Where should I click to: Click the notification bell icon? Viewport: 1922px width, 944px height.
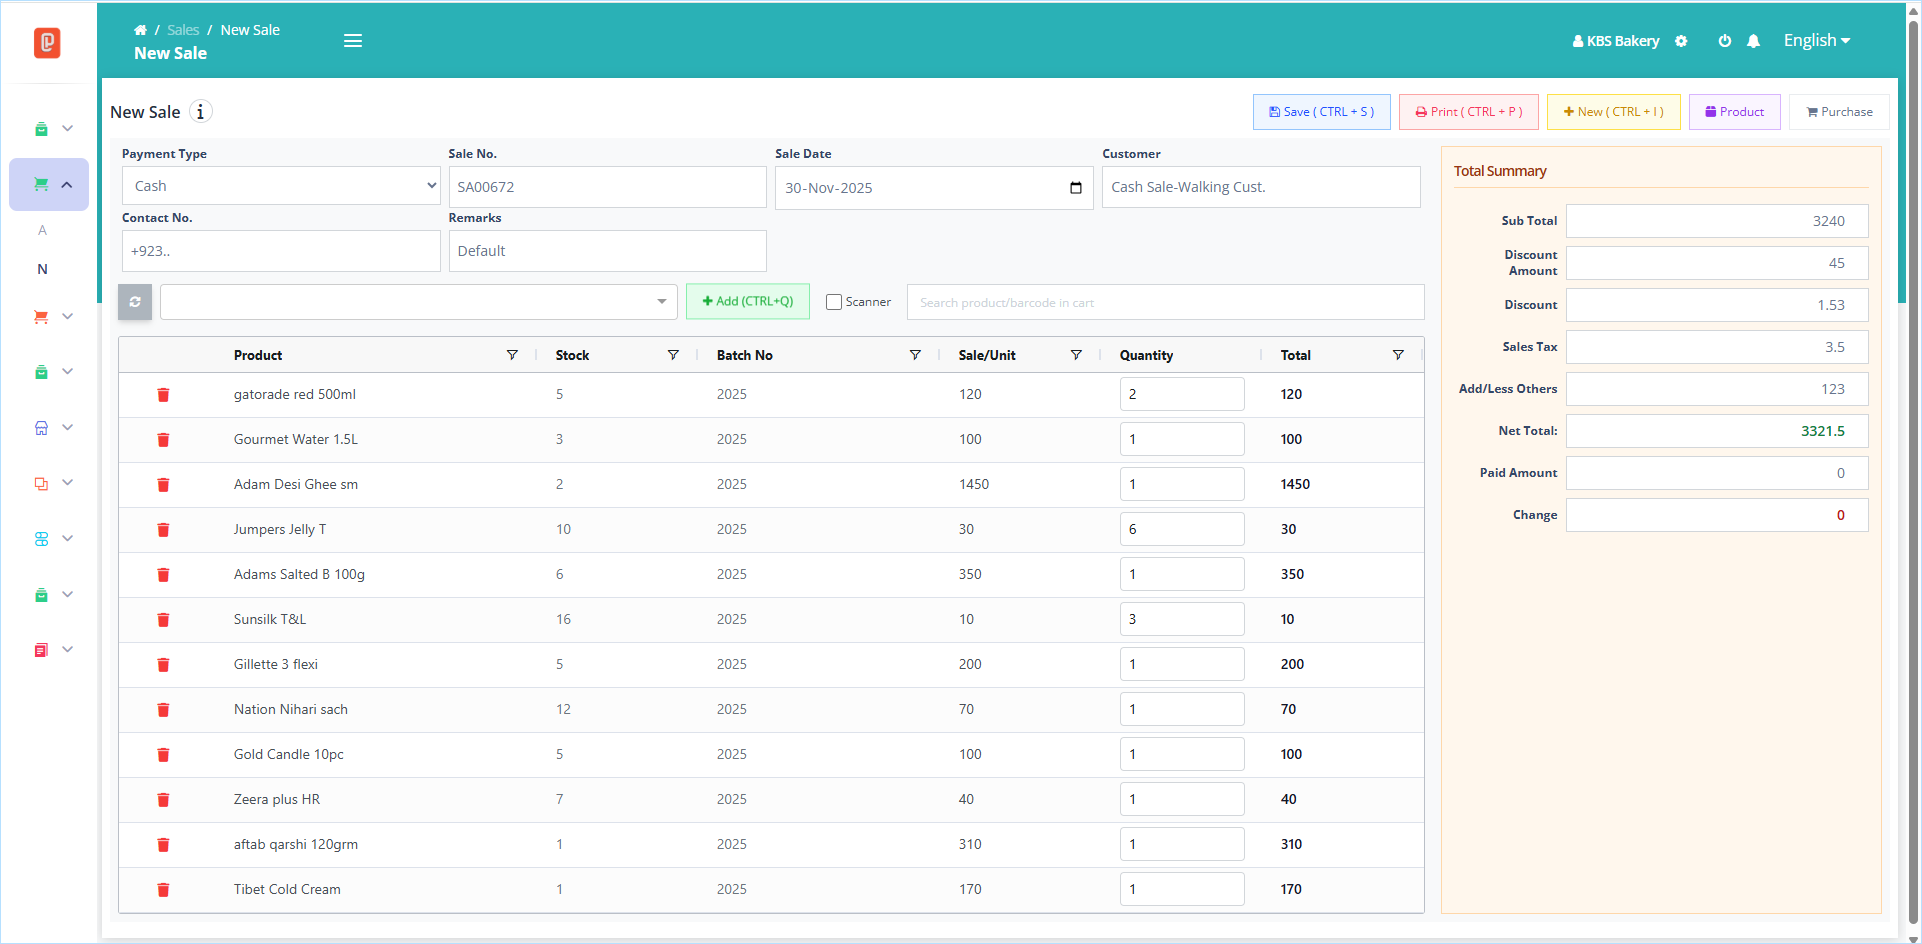point(1753,41)
